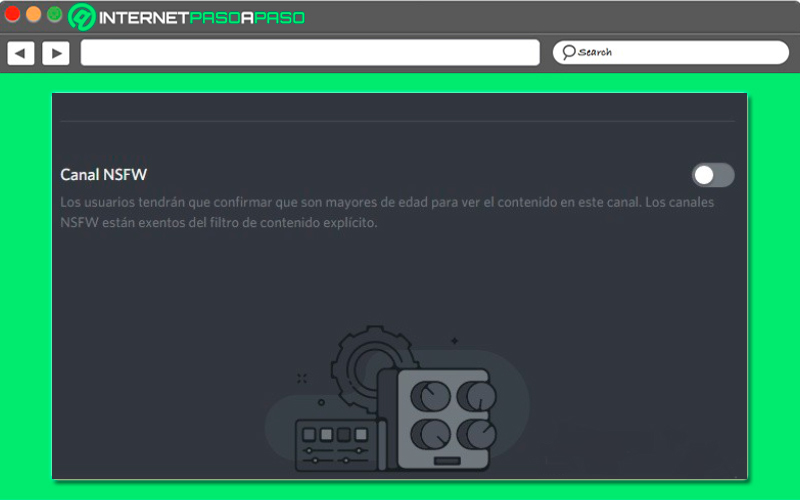Image resolution: width=800 pixels, height=500 pixels.
Task: Go back with the left arrow button
Action: (x=21, y=53)
